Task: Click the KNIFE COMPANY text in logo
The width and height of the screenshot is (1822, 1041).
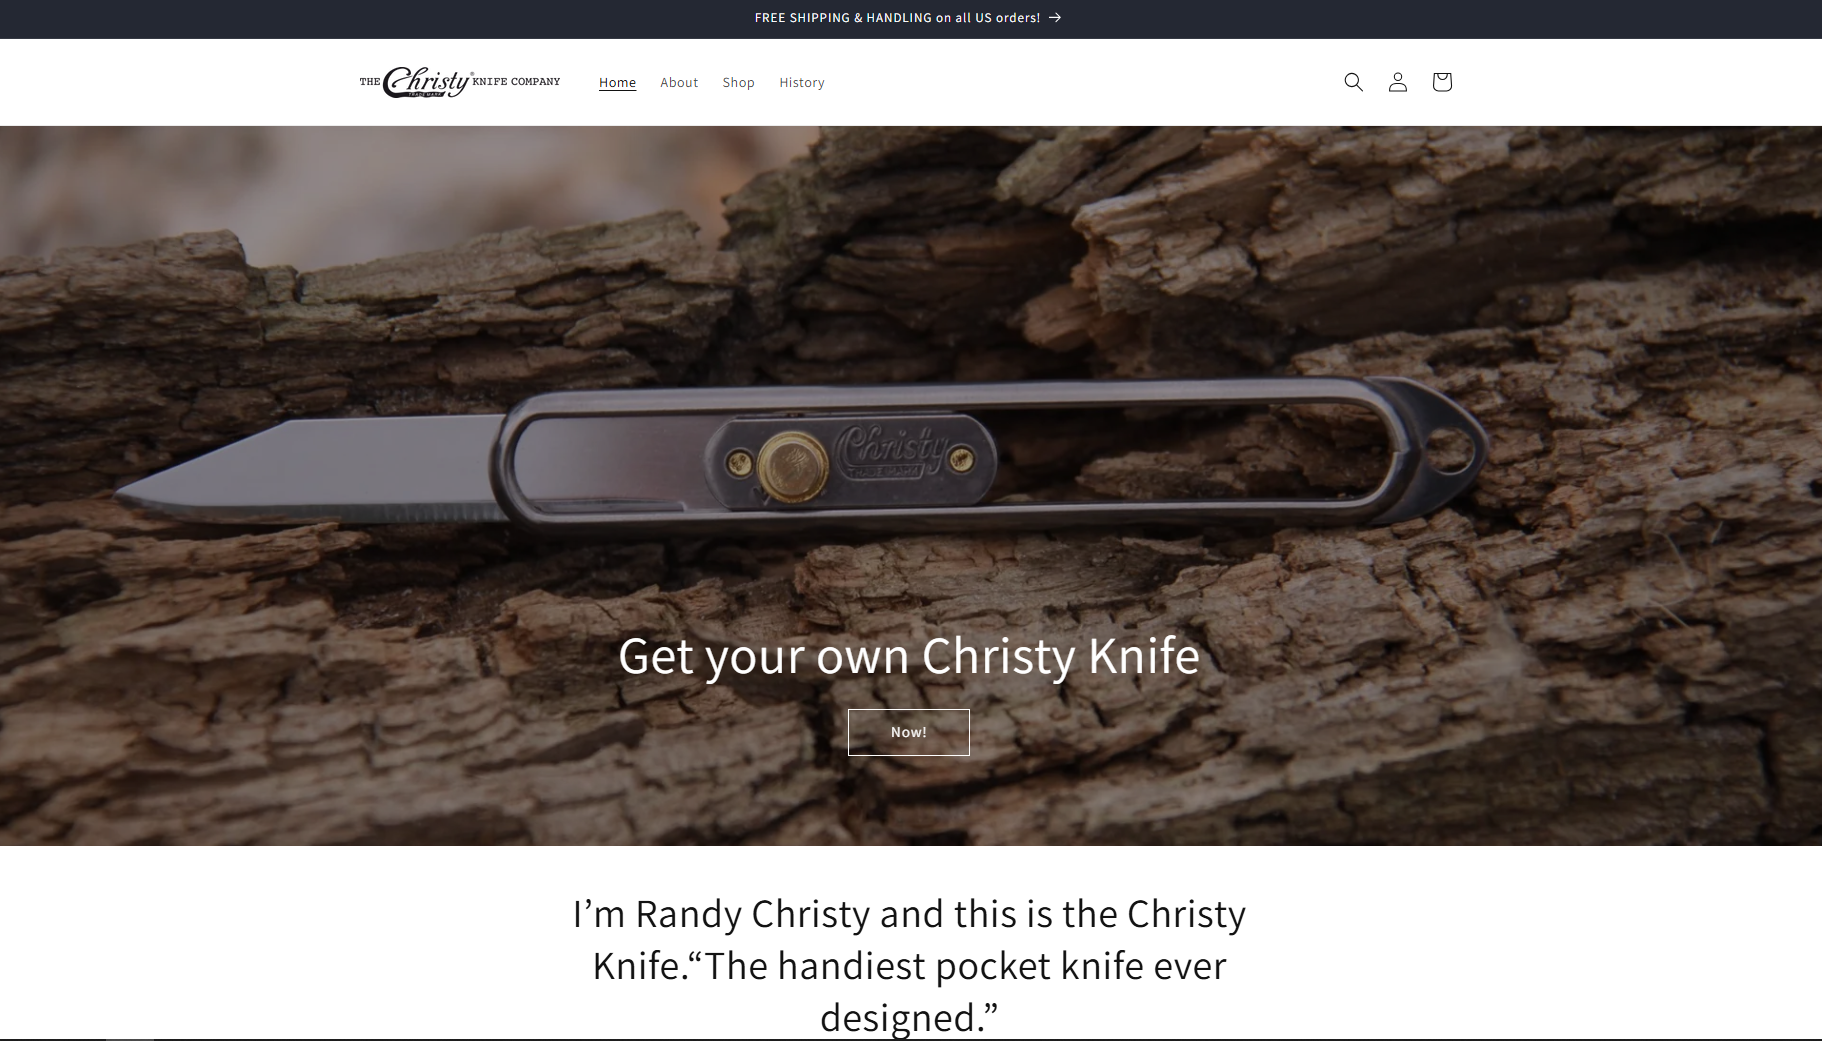Action: [516, 82]
